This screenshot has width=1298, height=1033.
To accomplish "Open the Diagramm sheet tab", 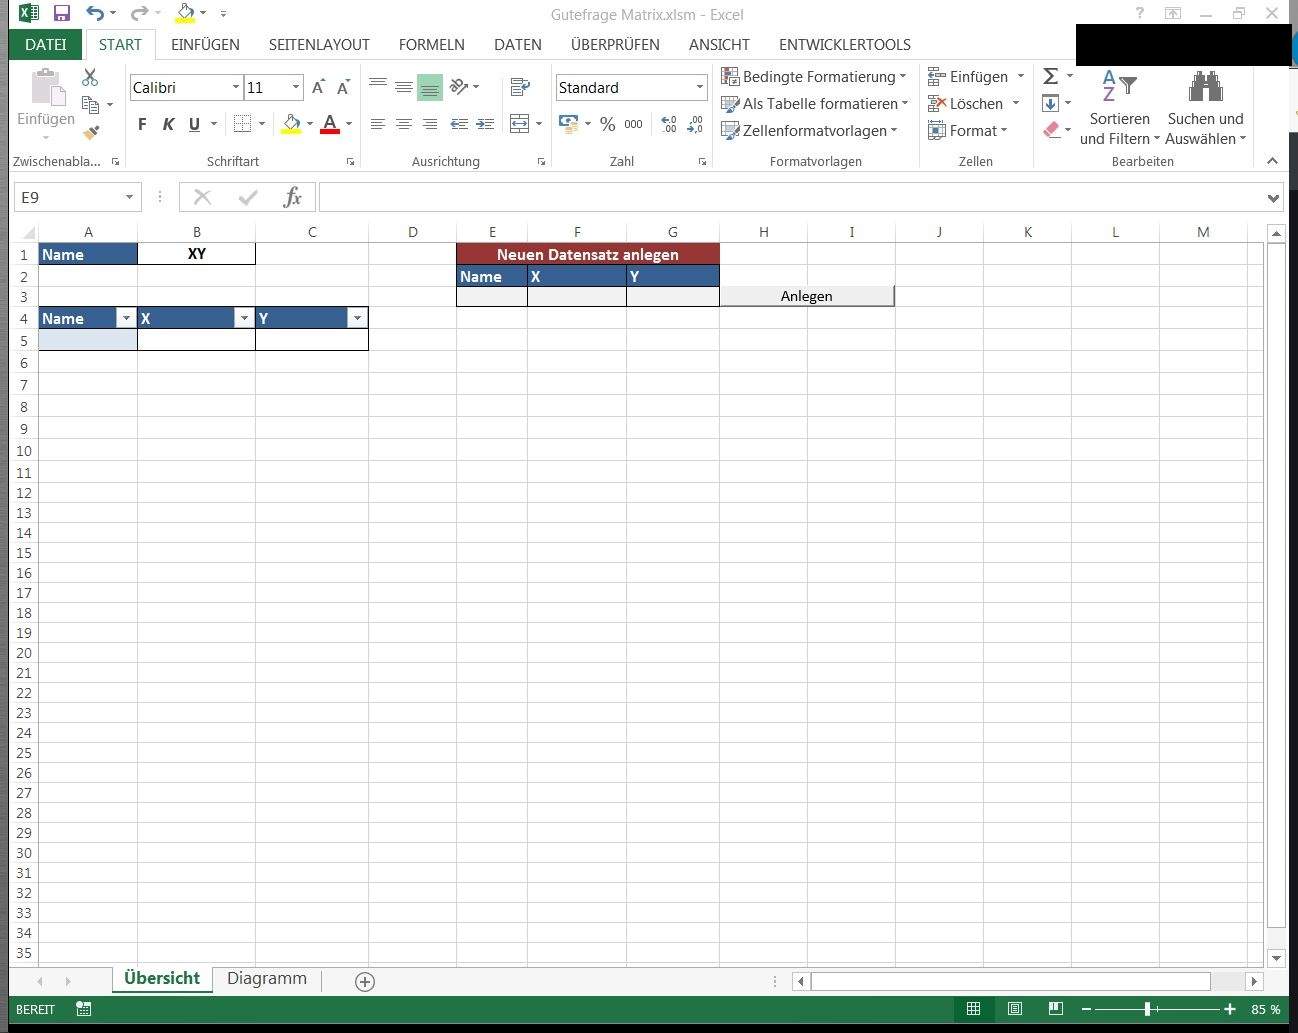I will [x=266, y=978].
